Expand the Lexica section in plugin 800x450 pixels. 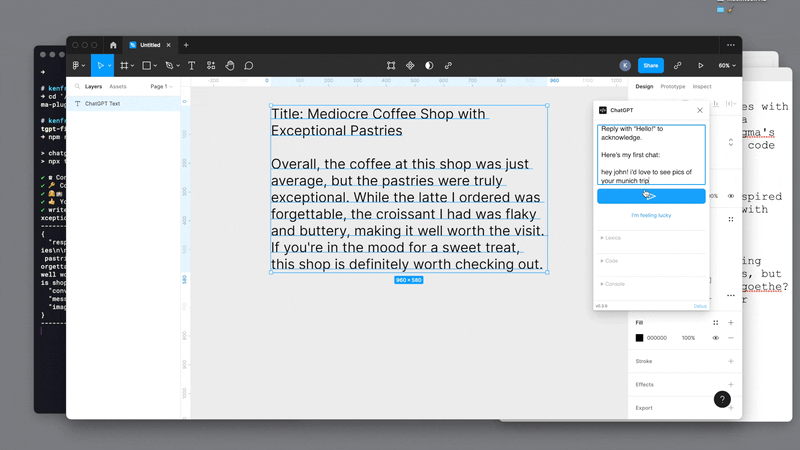point(610,238)
